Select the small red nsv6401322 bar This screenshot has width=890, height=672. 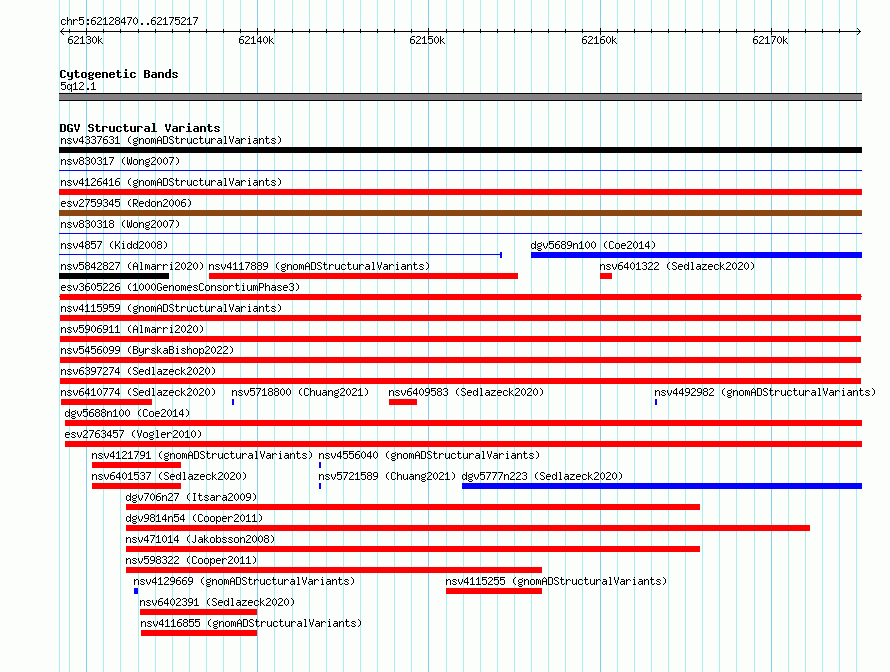tap(606, 276)
